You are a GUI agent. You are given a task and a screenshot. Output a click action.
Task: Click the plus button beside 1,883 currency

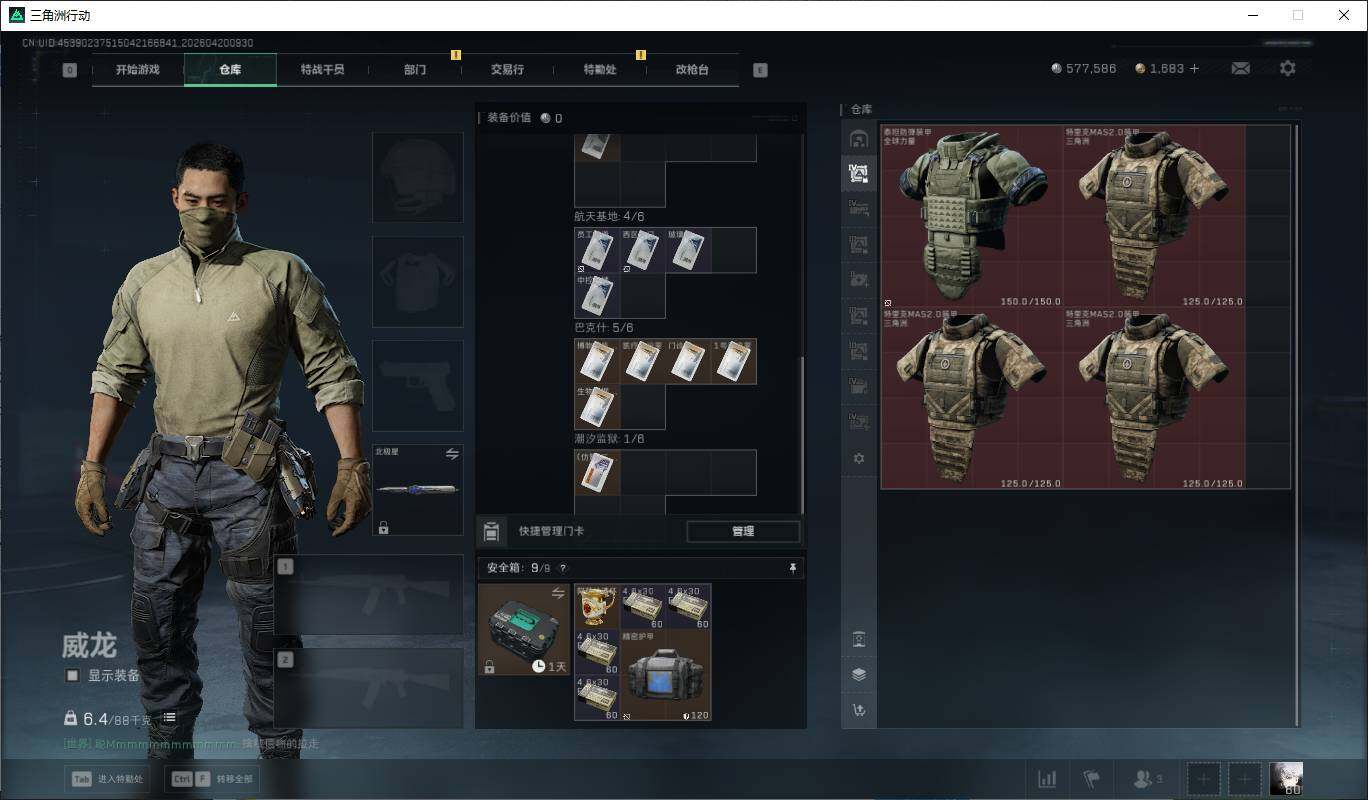pos(1194,69)
